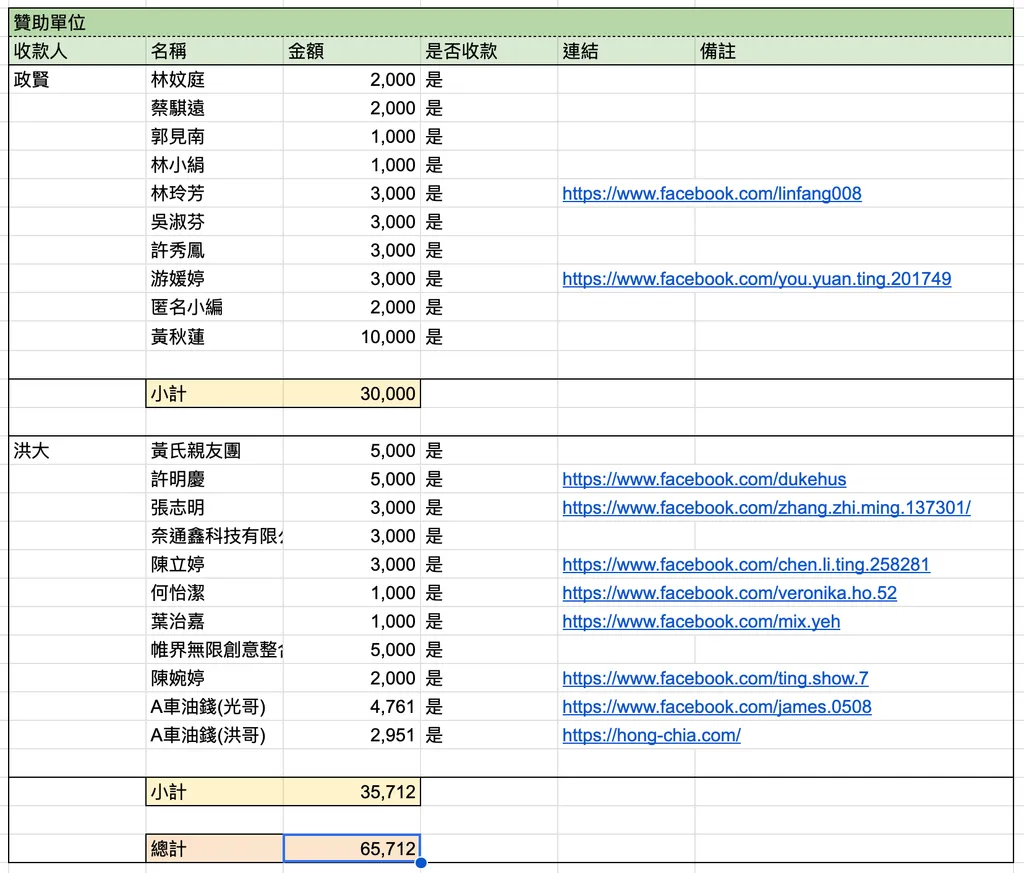Select the 政賢 payee cell
This screenshot has height=873, width=1024.
click(x=77, y=80)
